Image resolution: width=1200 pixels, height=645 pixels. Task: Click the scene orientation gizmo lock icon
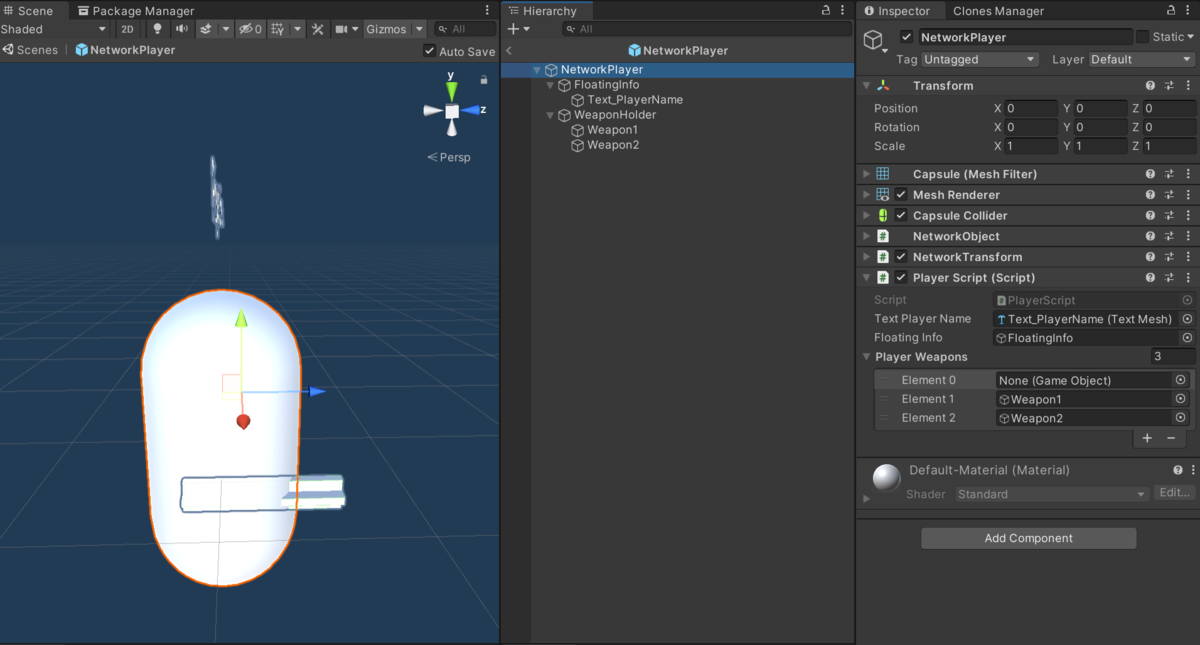tap(484, 79)
